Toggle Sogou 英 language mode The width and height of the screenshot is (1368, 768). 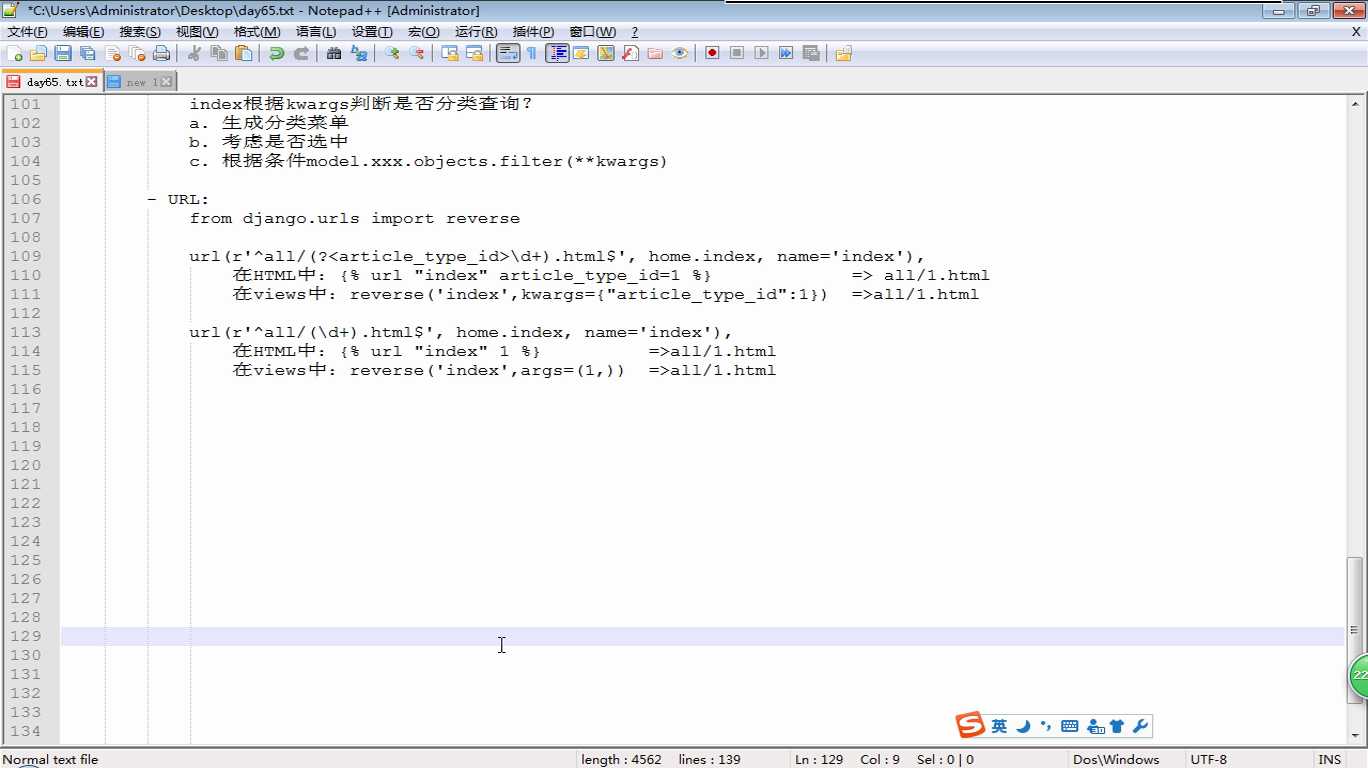pos(999,727)
